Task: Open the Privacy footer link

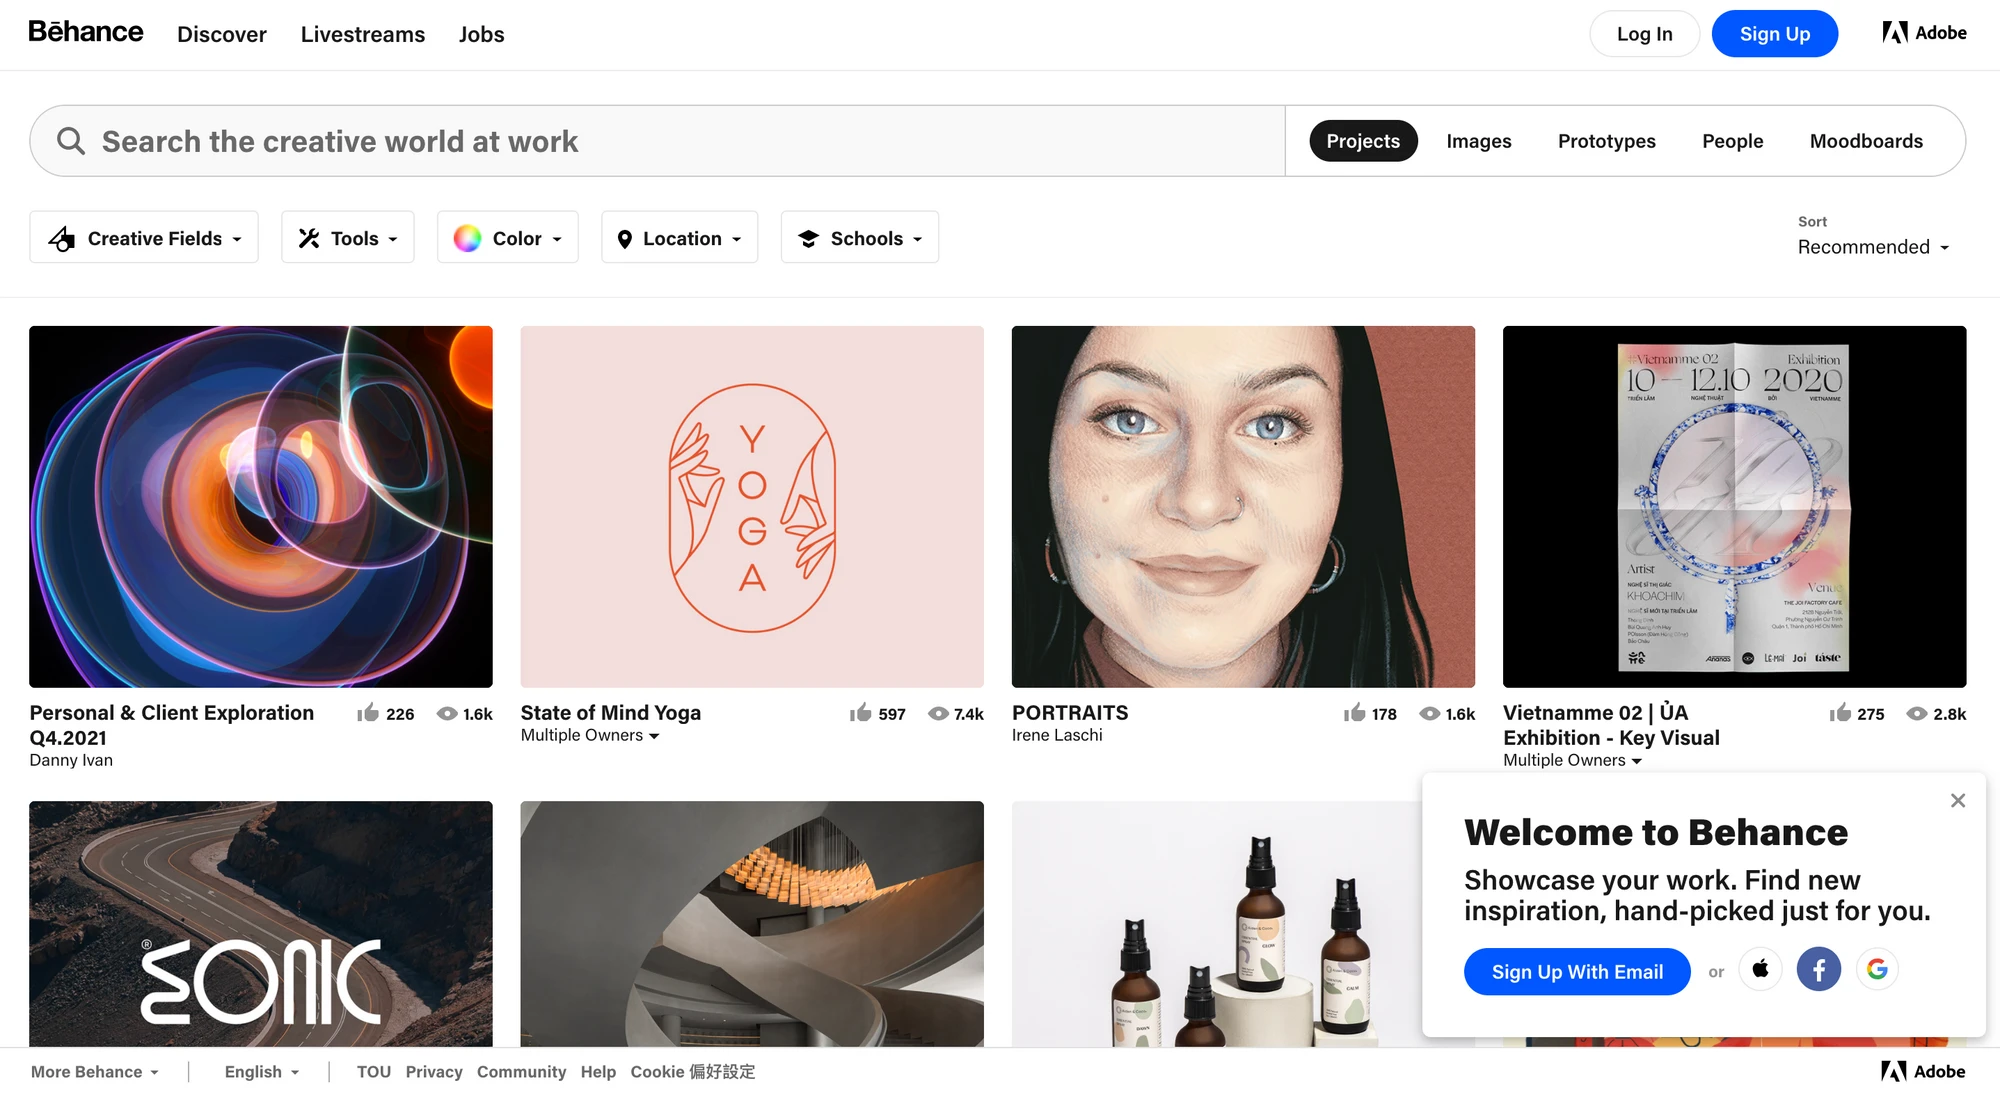Action: [x=433, y=1071]
